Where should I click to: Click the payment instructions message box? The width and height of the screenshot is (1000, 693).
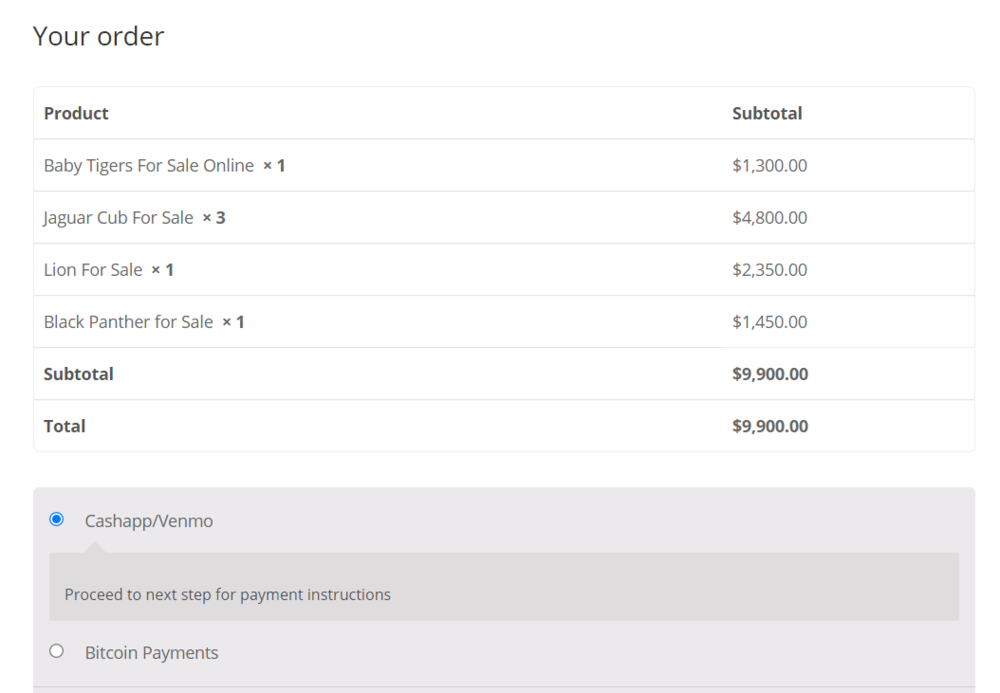(504, 594)
